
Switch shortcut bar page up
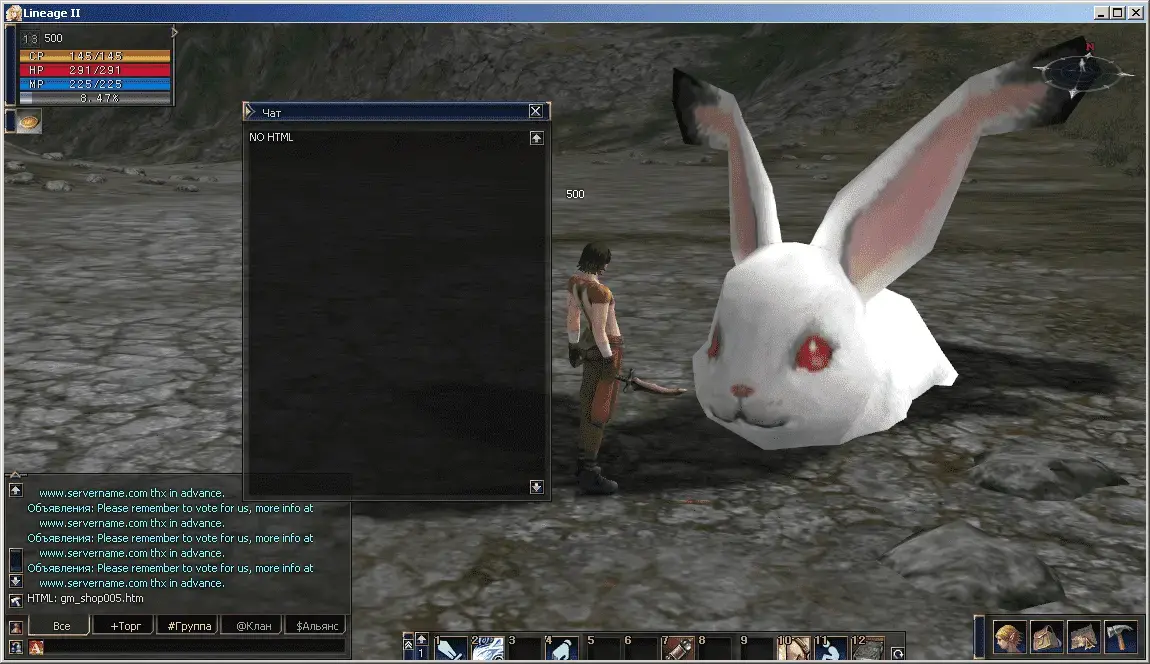pos(422,640)
